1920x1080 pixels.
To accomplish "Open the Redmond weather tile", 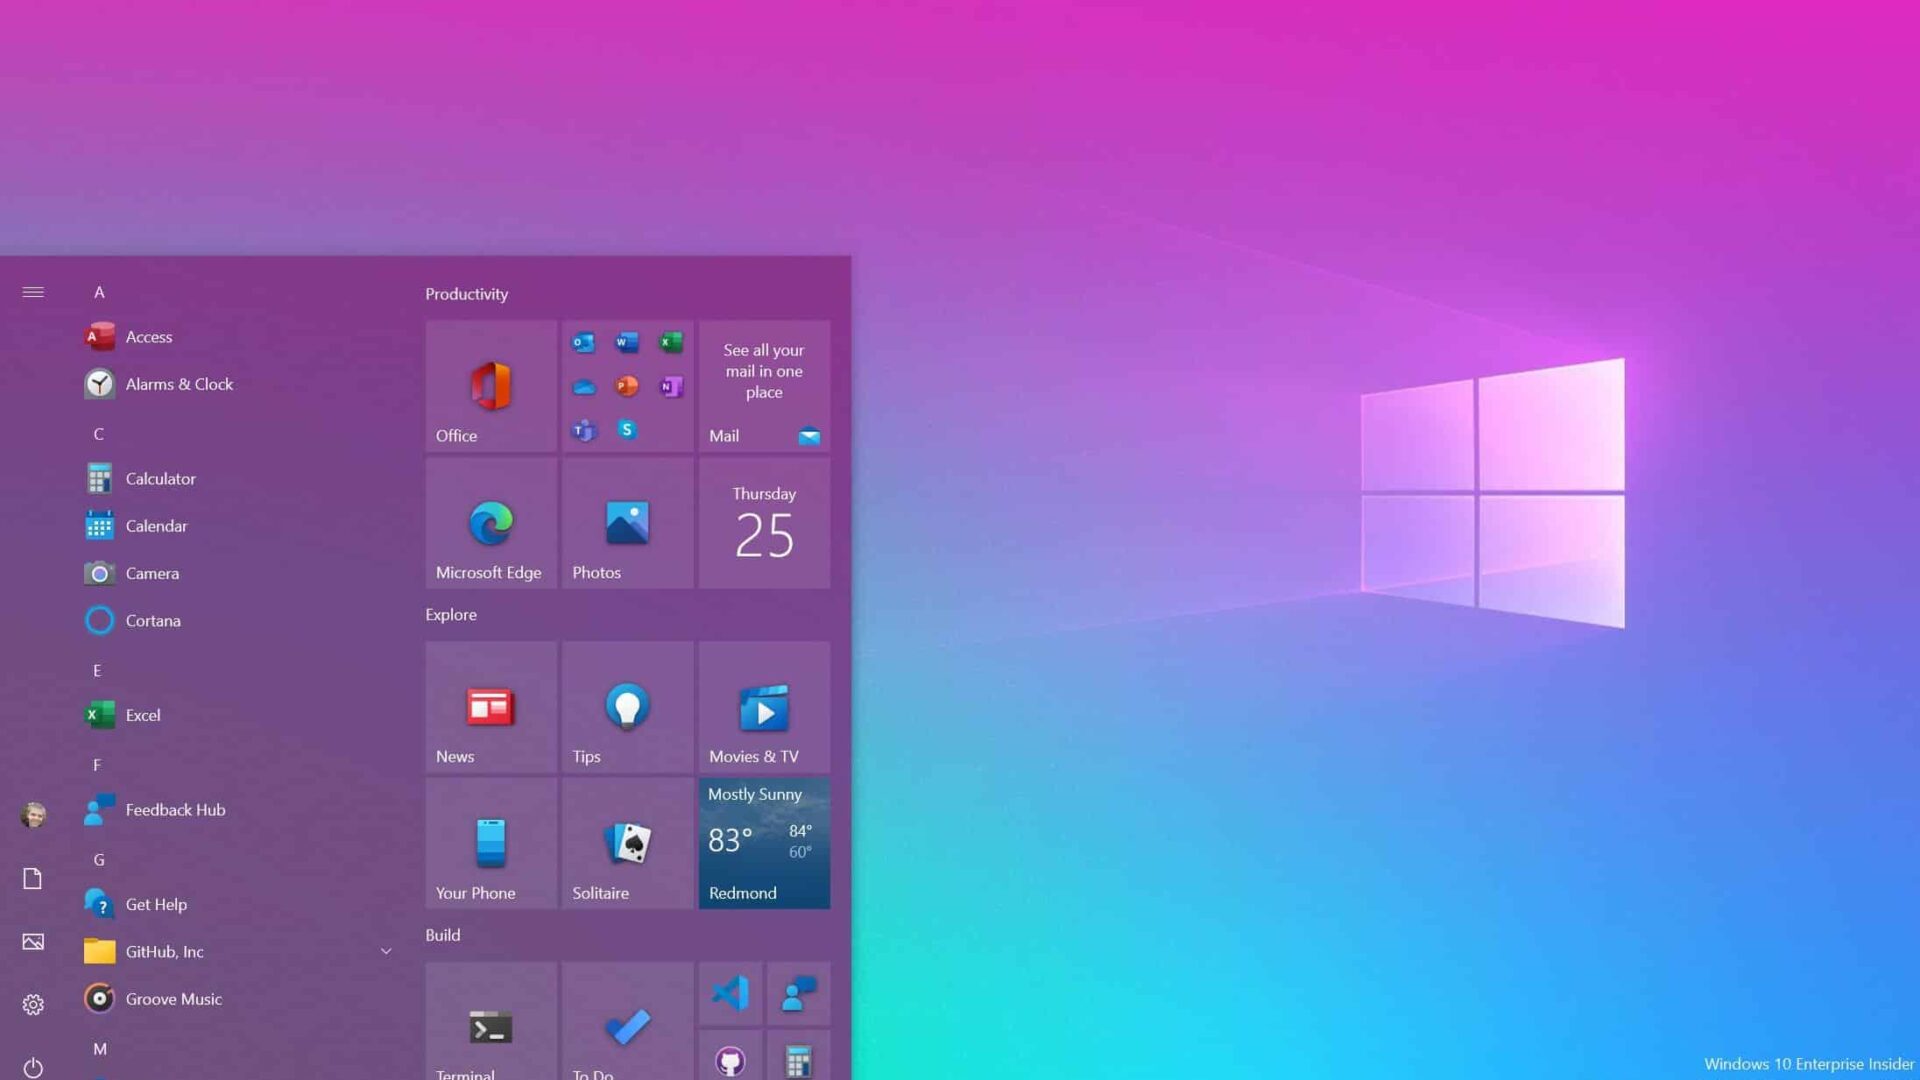I will point(764,844).
